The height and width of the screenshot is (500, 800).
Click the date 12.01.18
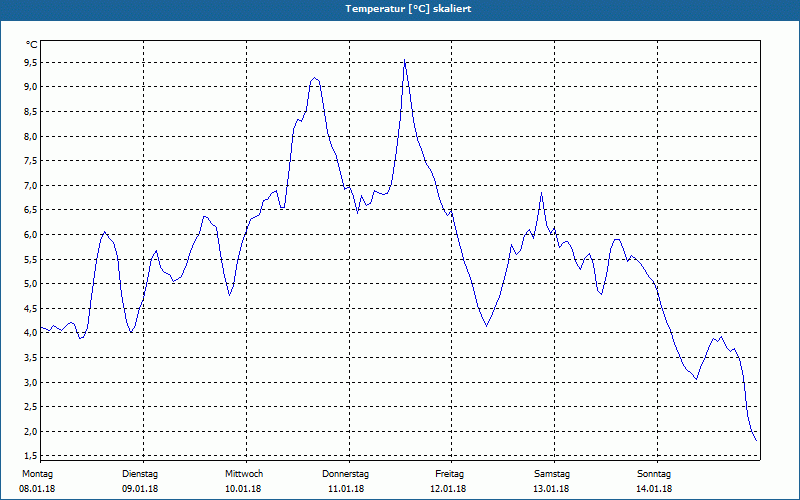click(448, 489)
